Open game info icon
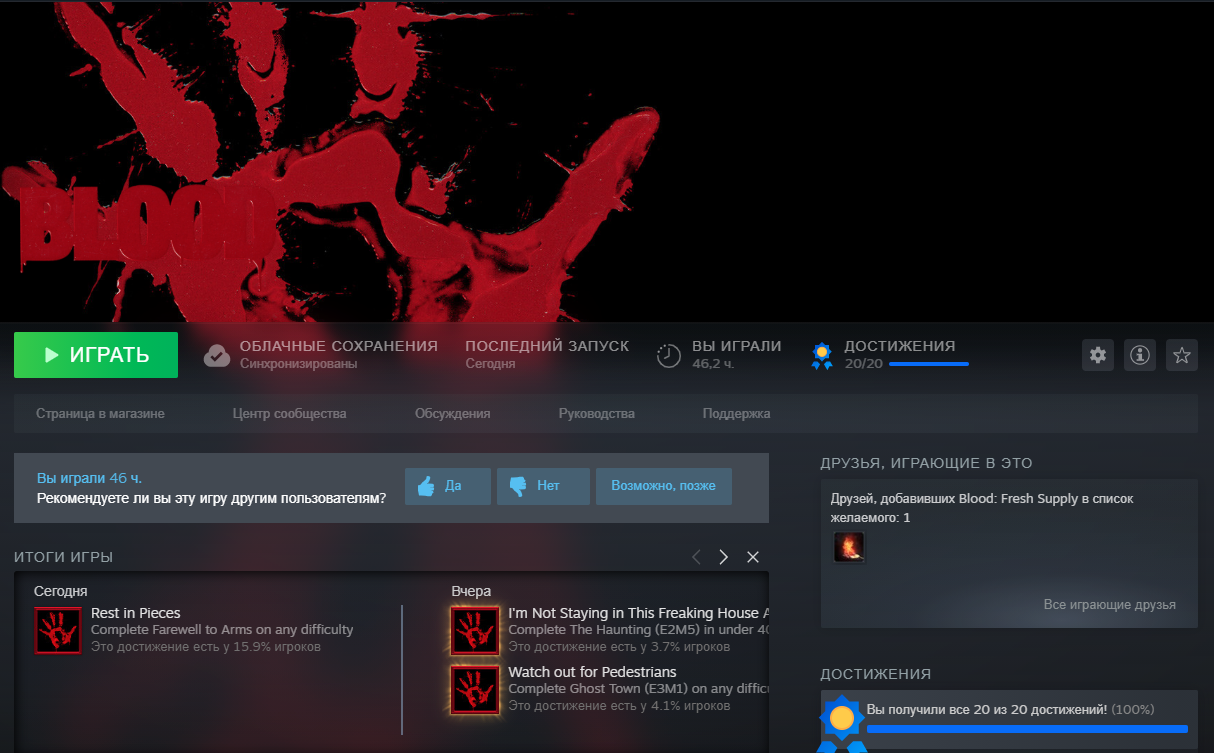1214x753 pixels. coord(1140,355)
